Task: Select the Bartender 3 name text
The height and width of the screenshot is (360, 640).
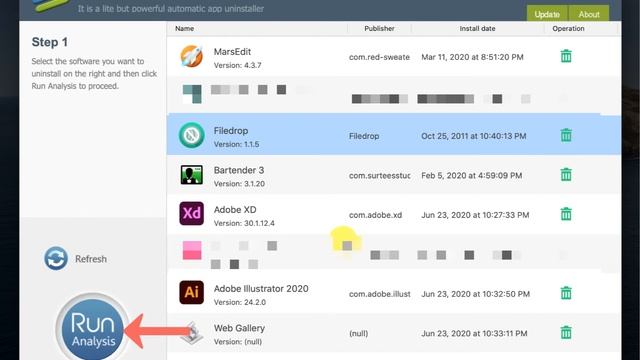Action: tap(239, 170)
